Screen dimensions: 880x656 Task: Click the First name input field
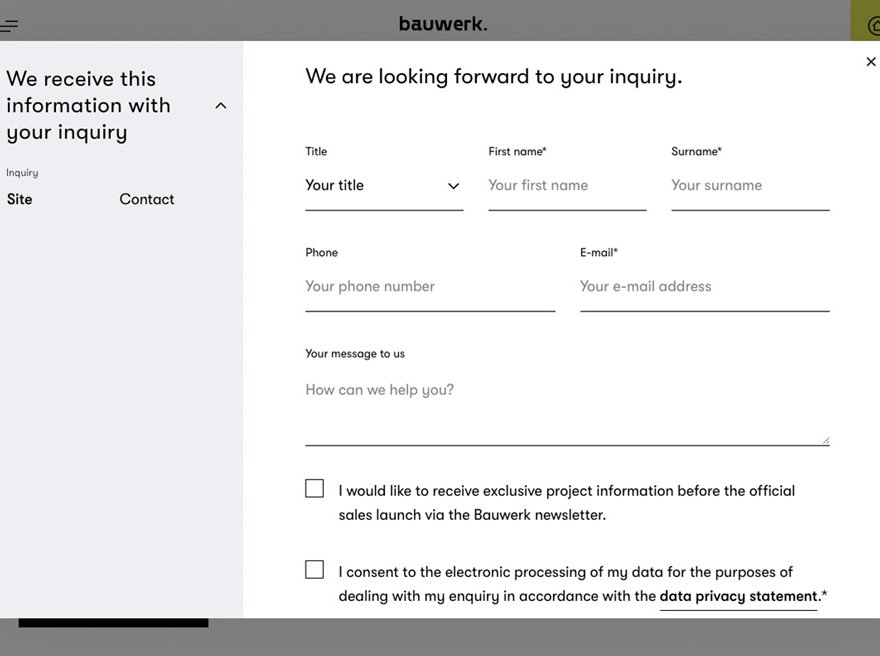(x=565, y=185)
